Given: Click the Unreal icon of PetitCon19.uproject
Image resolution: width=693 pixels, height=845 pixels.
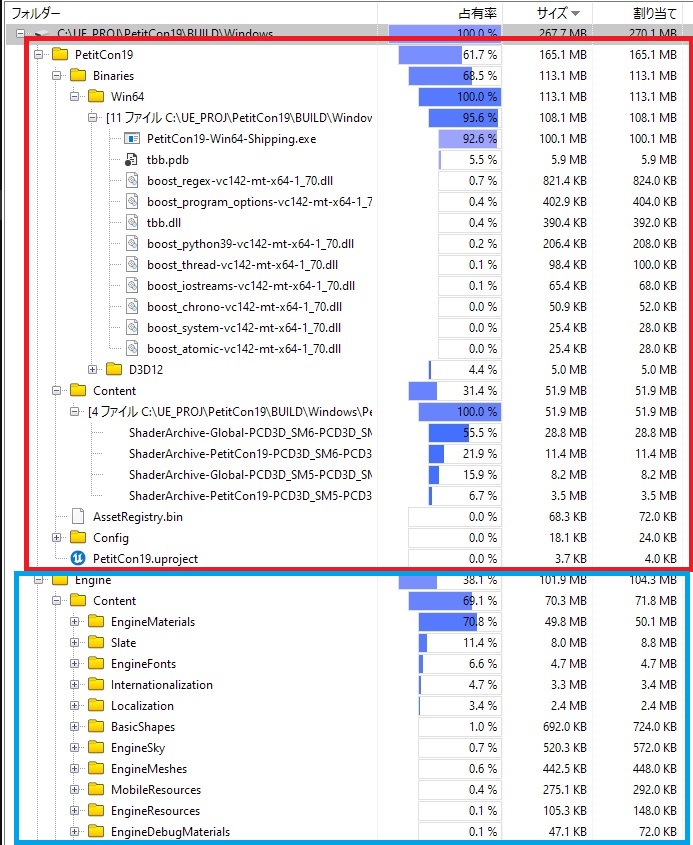Looking at the screenshot, I should tap(78, 558).
